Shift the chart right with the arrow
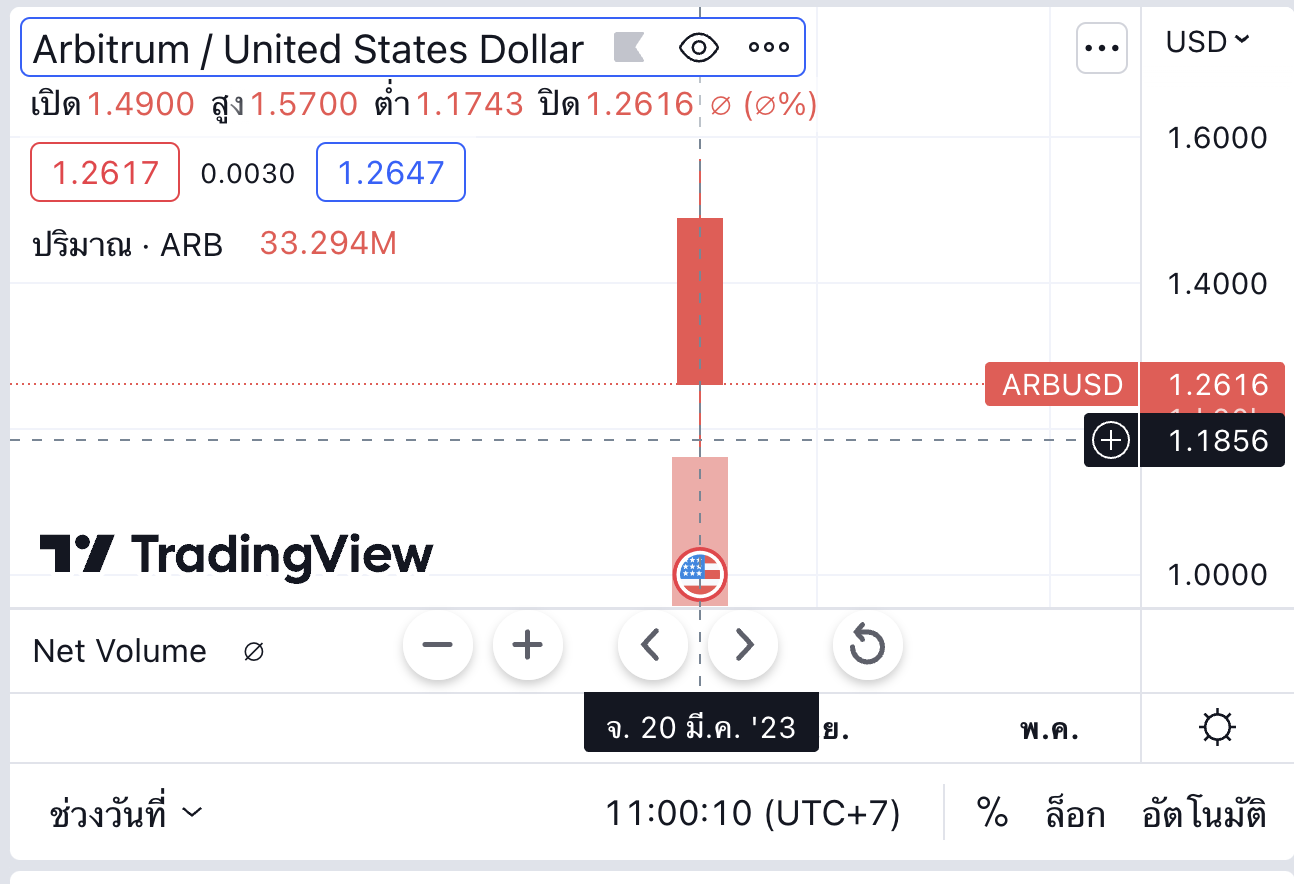This screenshot has width=1294, height=884. [743, 645]
